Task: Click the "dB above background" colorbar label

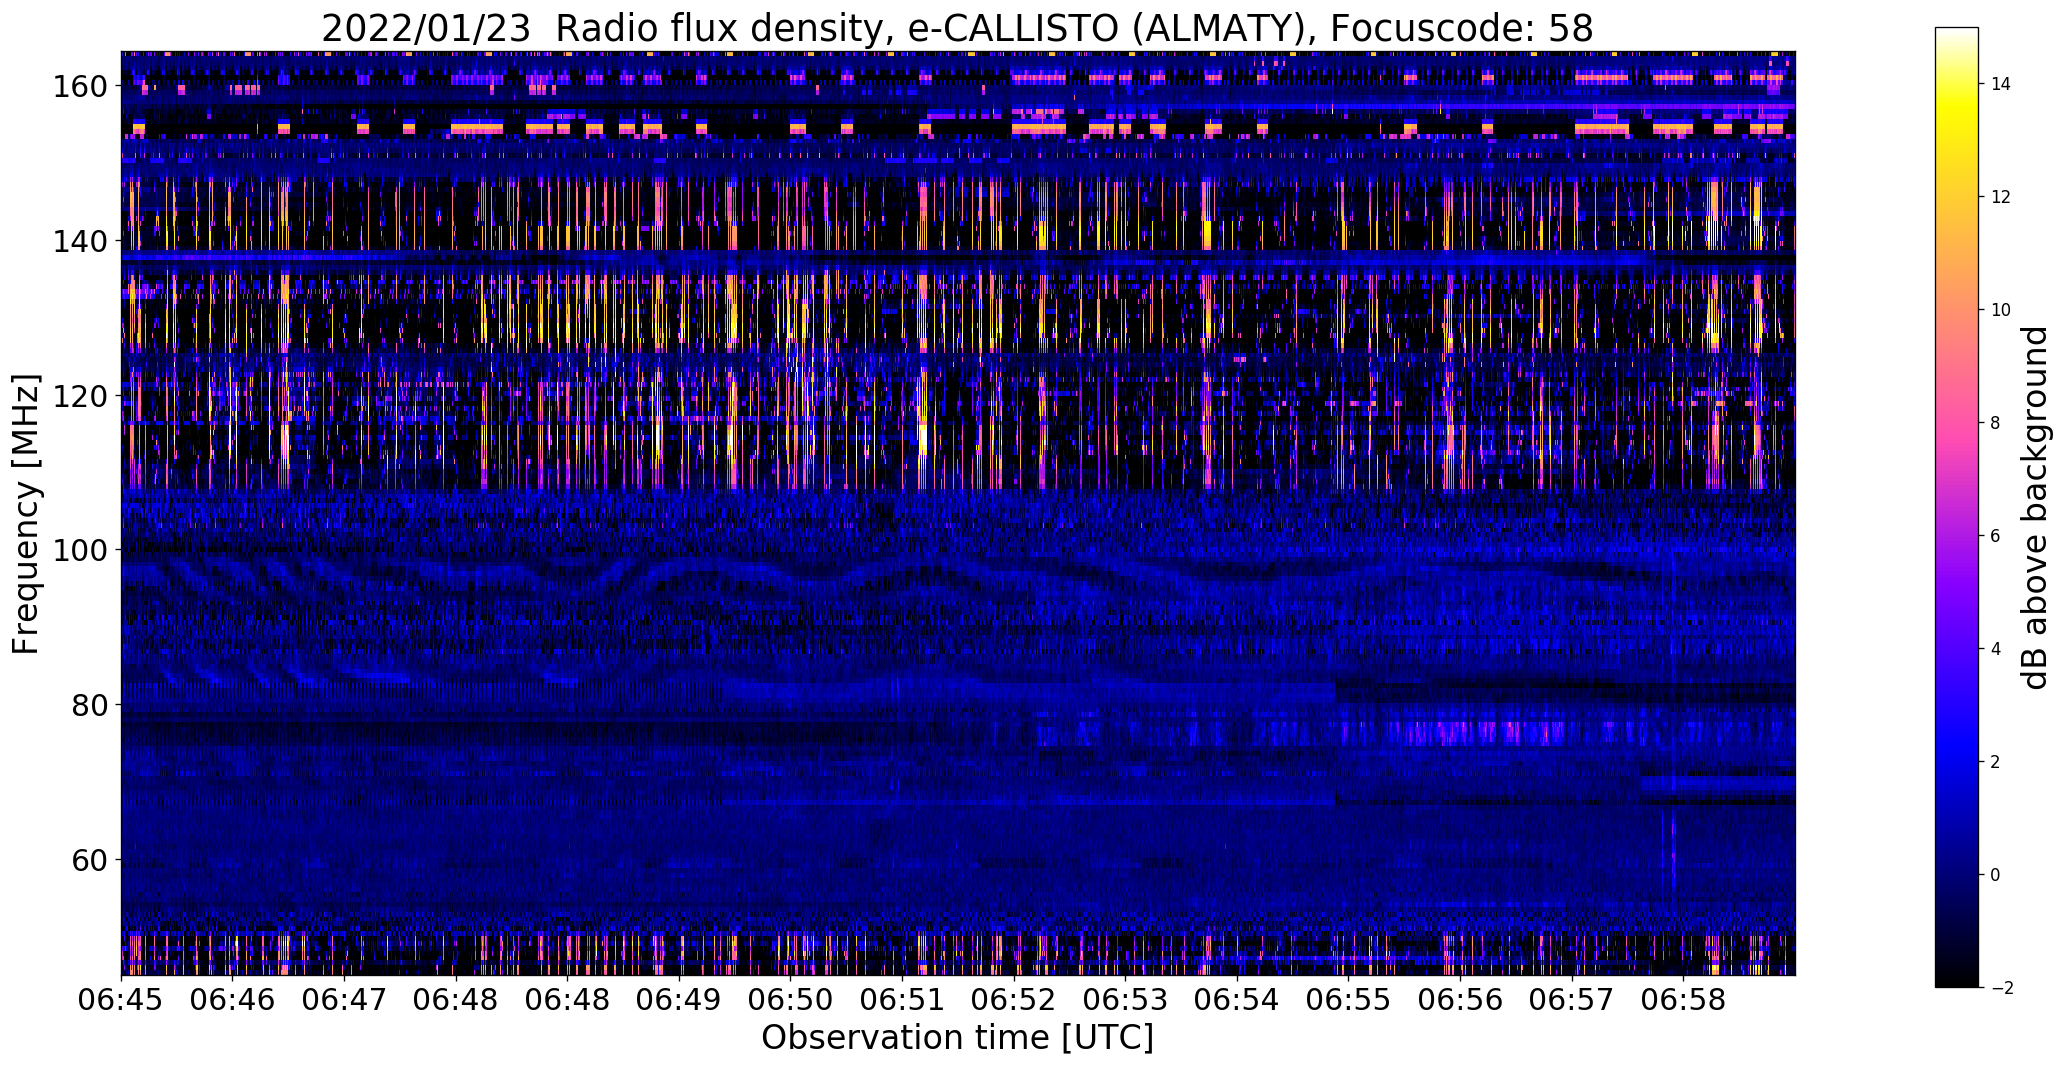Action: coord(2035,508)
